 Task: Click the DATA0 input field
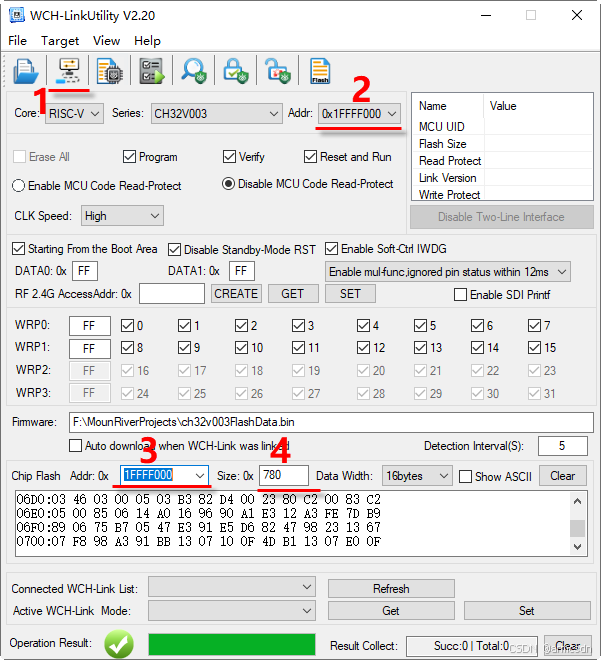tap(85, 271)
